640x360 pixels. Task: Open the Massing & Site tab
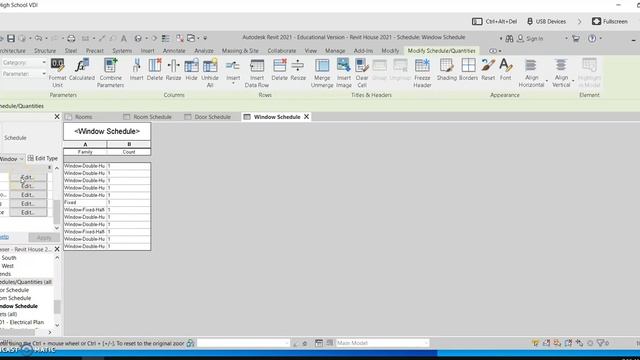pos(240,51)
